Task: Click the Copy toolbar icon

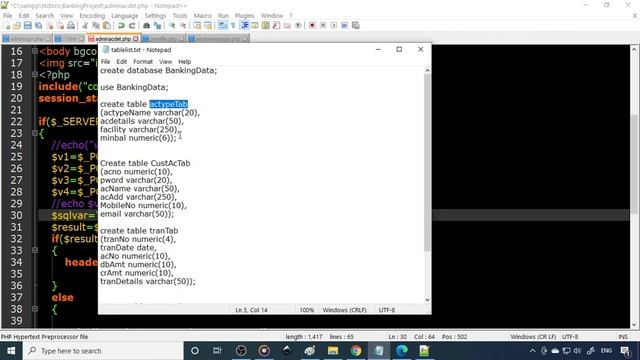Action: coord(96,25)
